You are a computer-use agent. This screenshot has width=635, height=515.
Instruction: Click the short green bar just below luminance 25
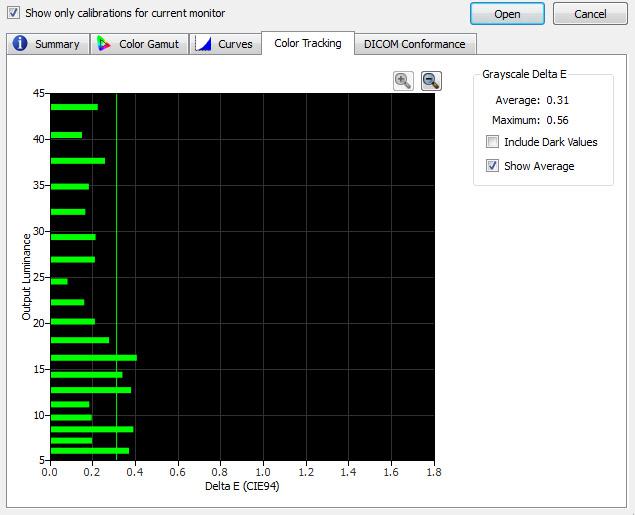tap(59, 281)
